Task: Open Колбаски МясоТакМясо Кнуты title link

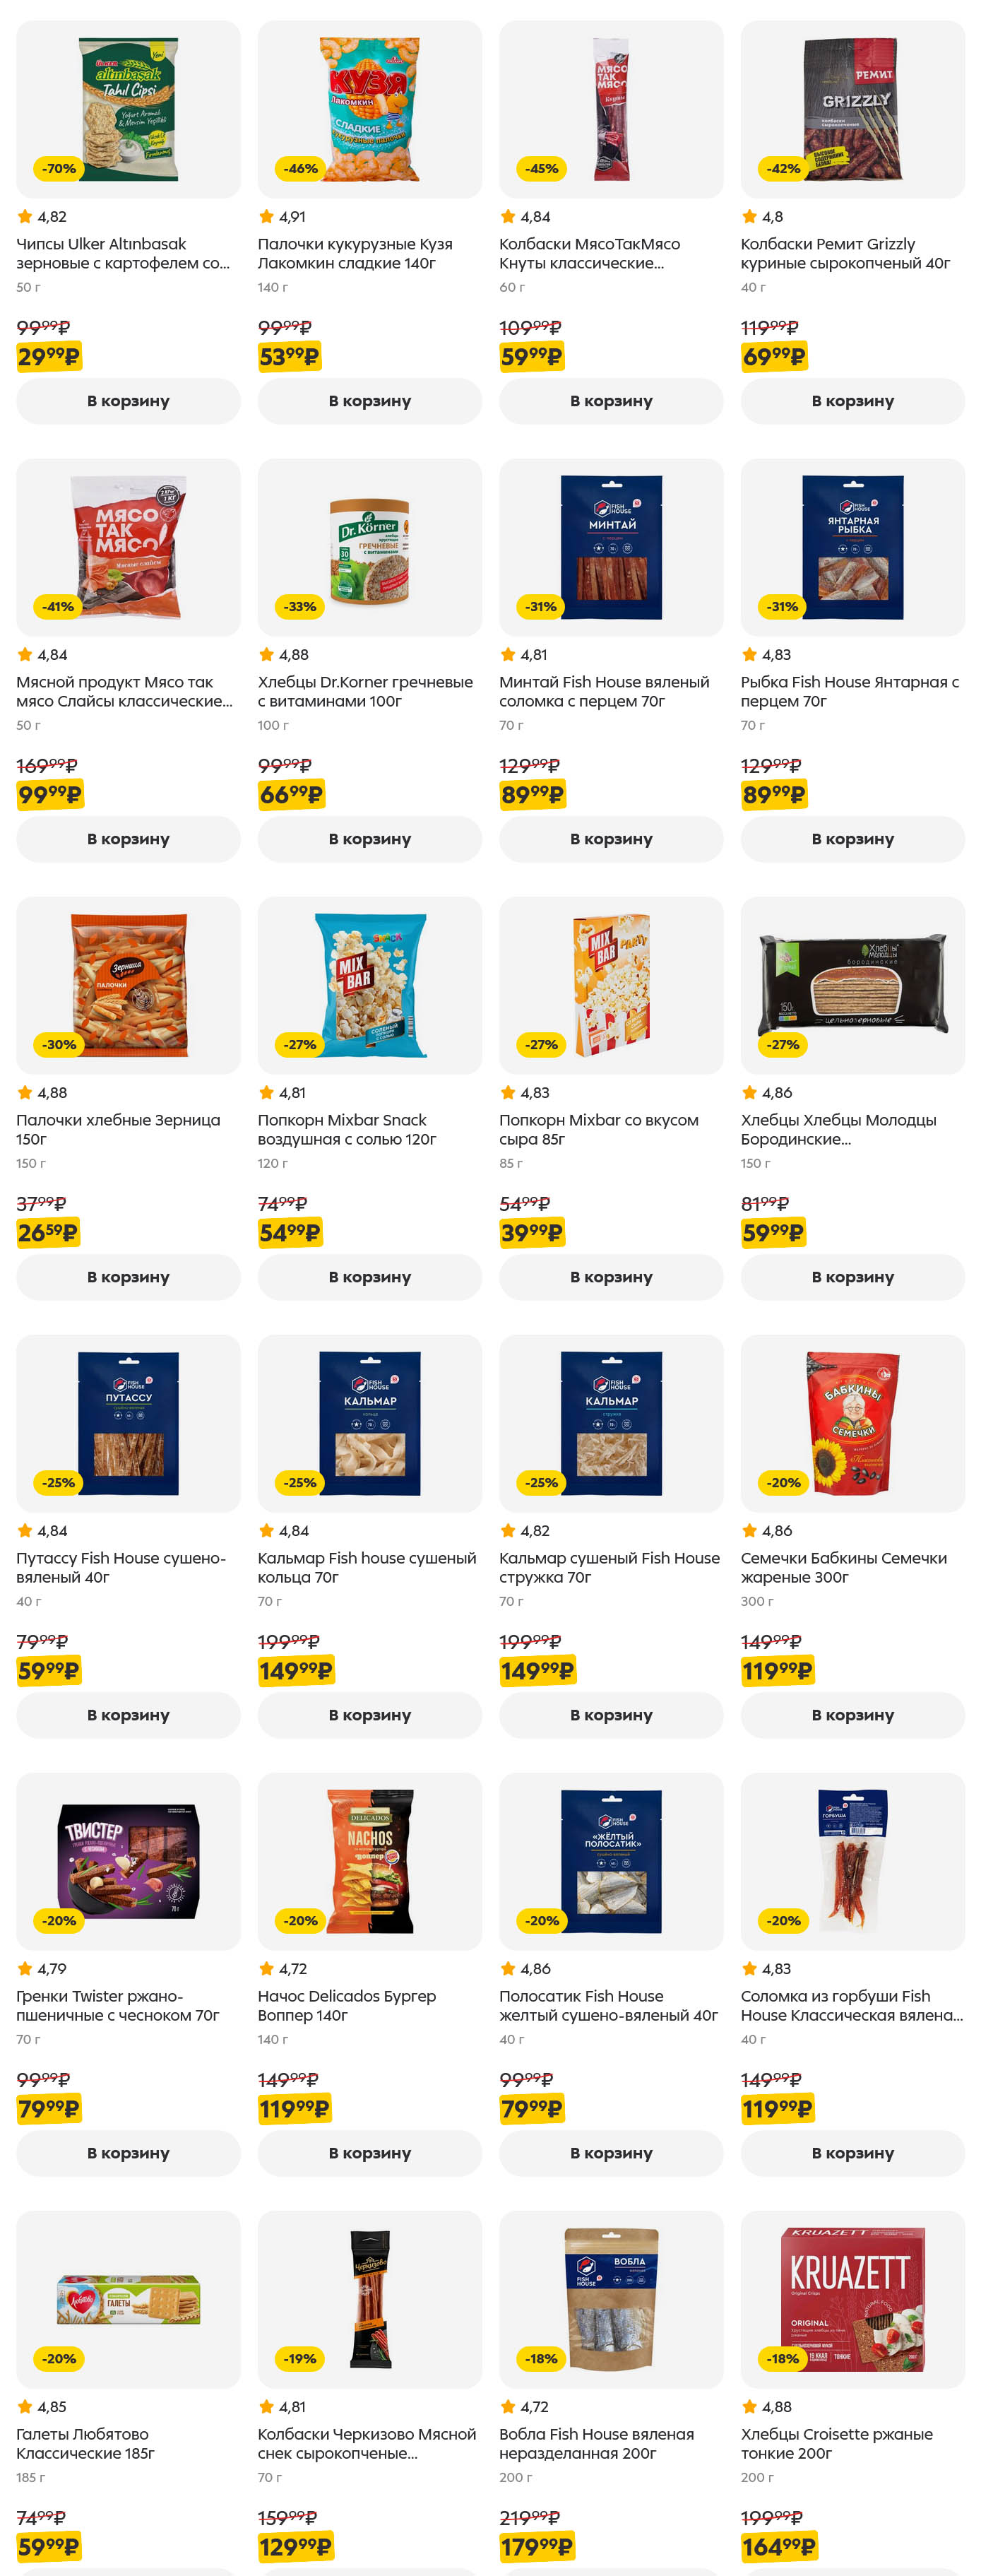Action: [x=589, y=253]
